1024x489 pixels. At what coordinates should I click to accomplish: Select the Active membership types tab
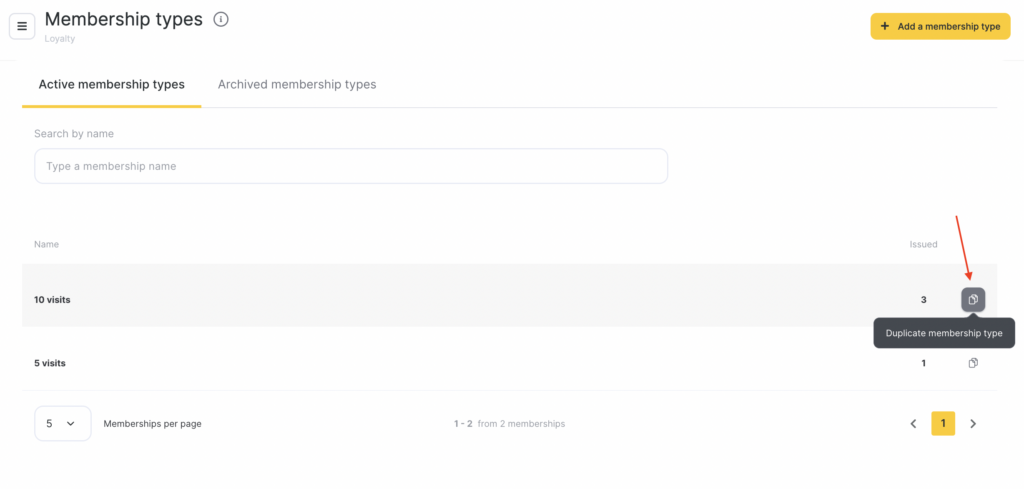111,84
